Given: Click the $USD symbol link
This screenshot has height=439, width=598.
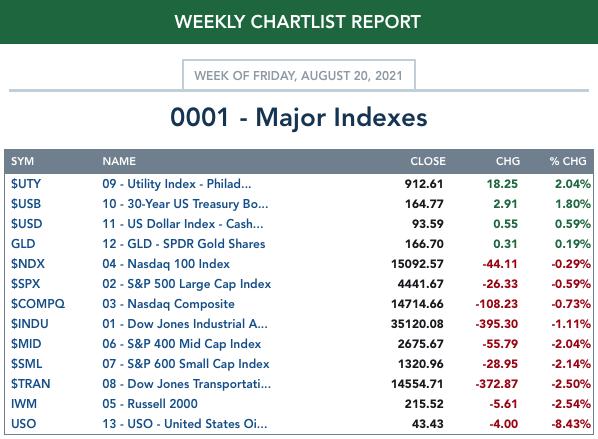Looking at the screenshot, I should (x=26, y=224).
